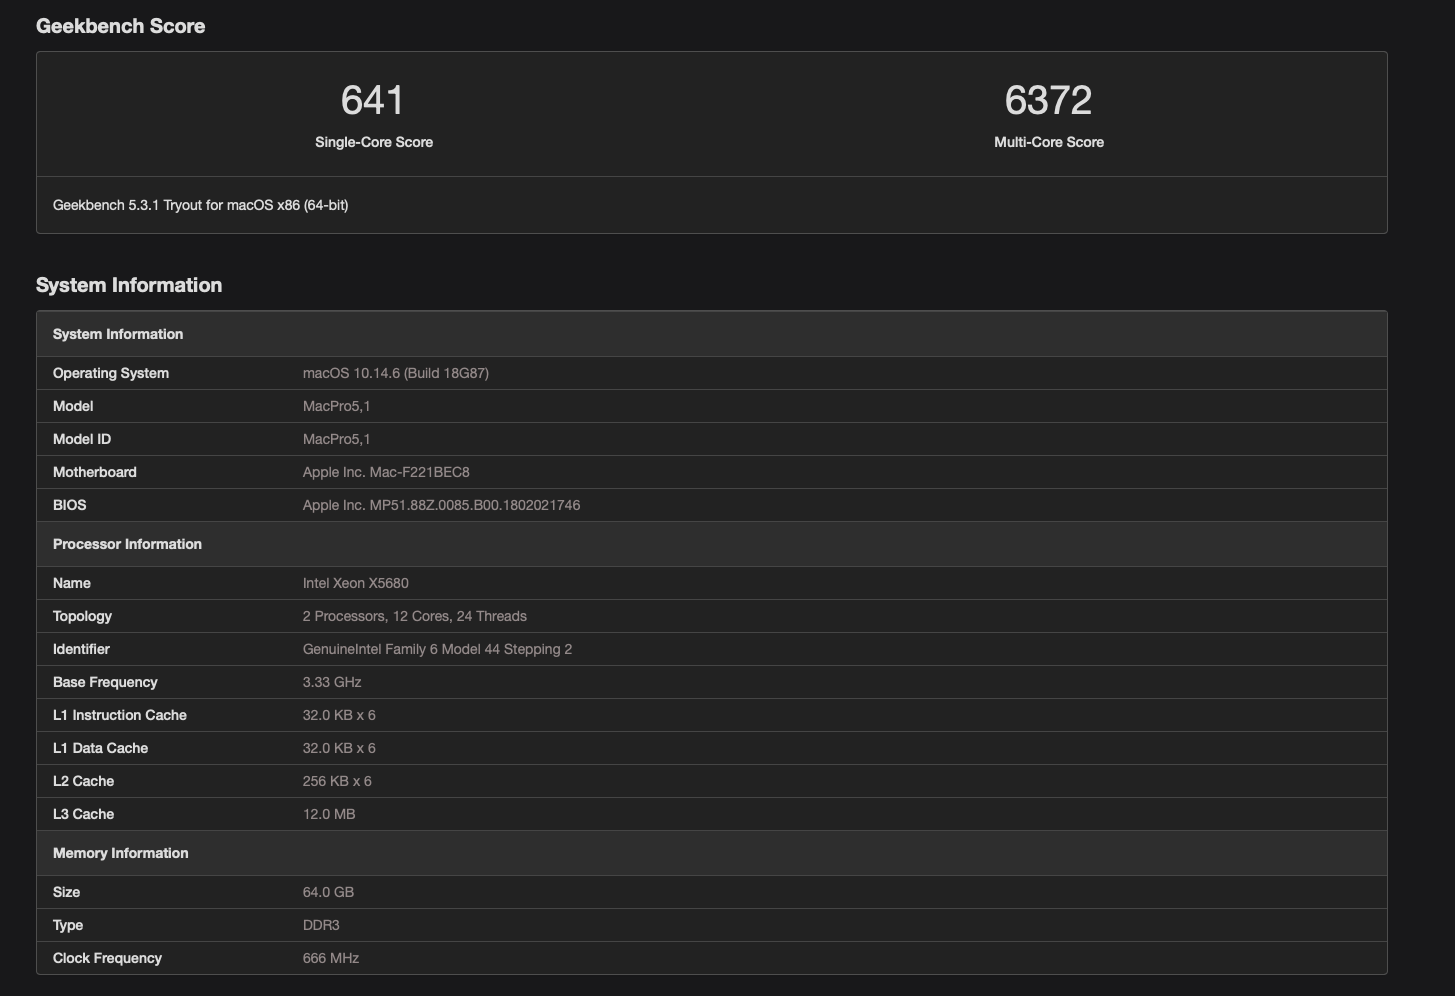Select the 6372 multi-core score number
This screenshot has height=996, width=1455.
click(x=1048, y=100)
